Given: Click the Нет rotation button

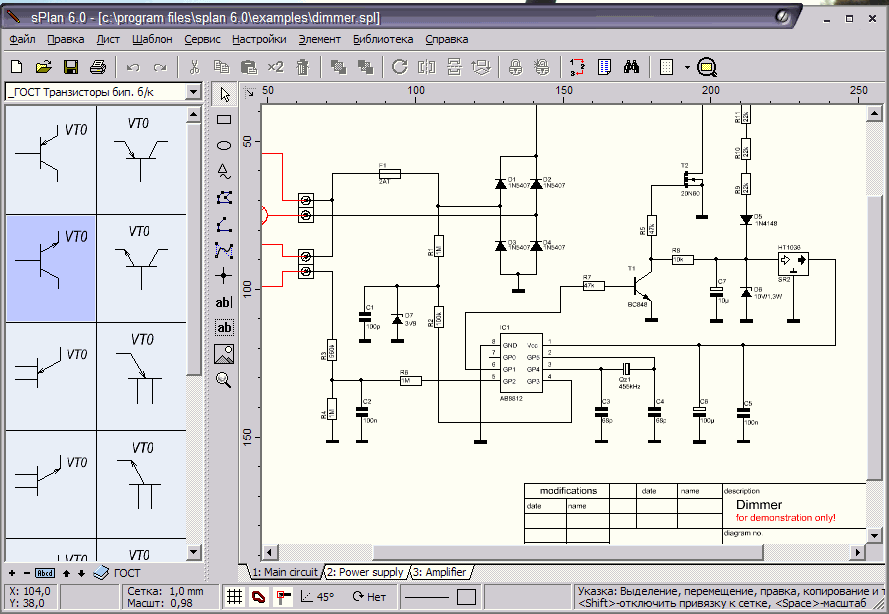Looking at the screenshot, I should [x=369, y=597].
